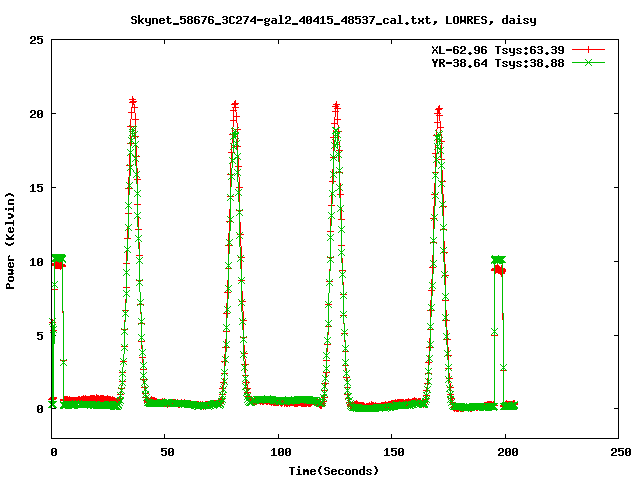
Task: Click the fourth peak's tip near 170 seconds
Action: [x=439, y=109]
